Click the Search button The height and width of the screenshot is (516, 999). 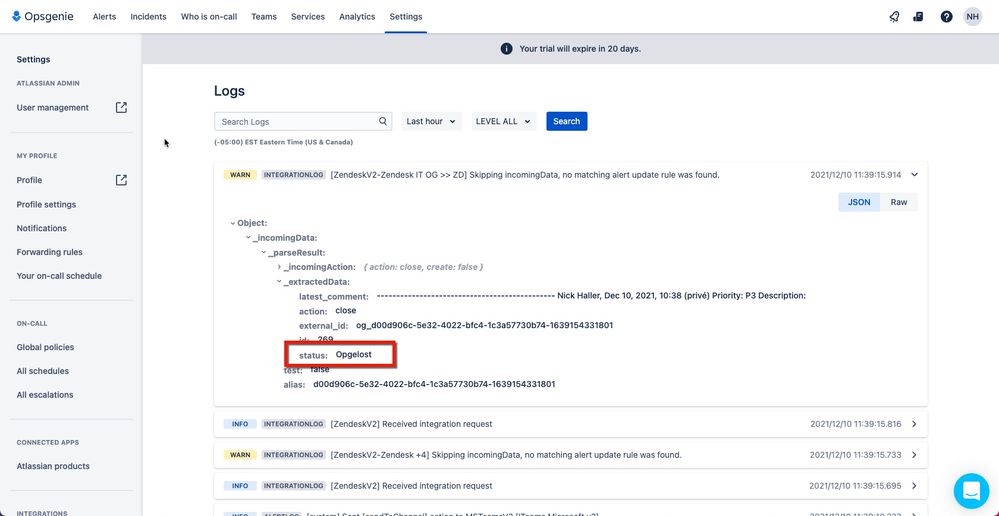tap(566, 121)
